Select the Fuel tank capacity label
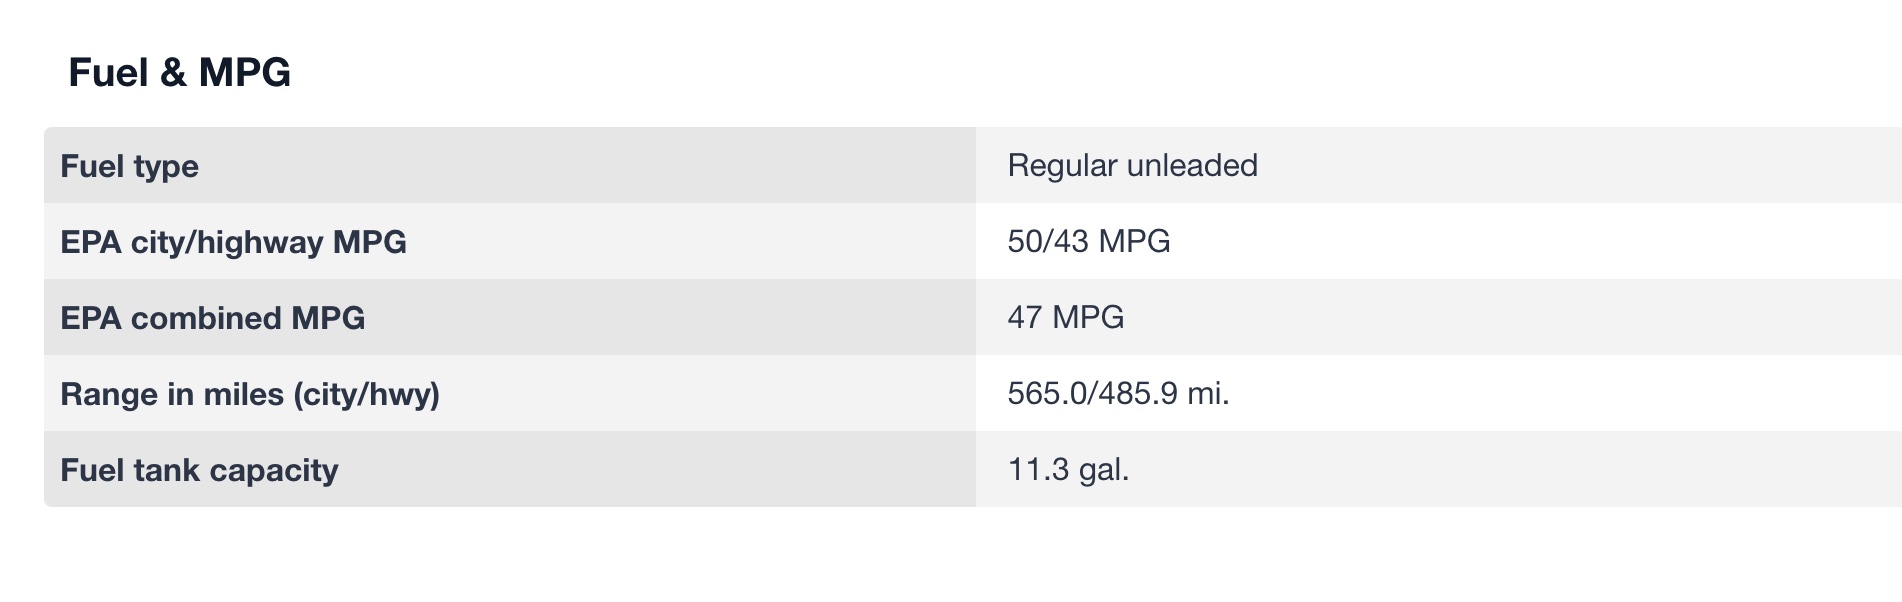 (199, 470)
